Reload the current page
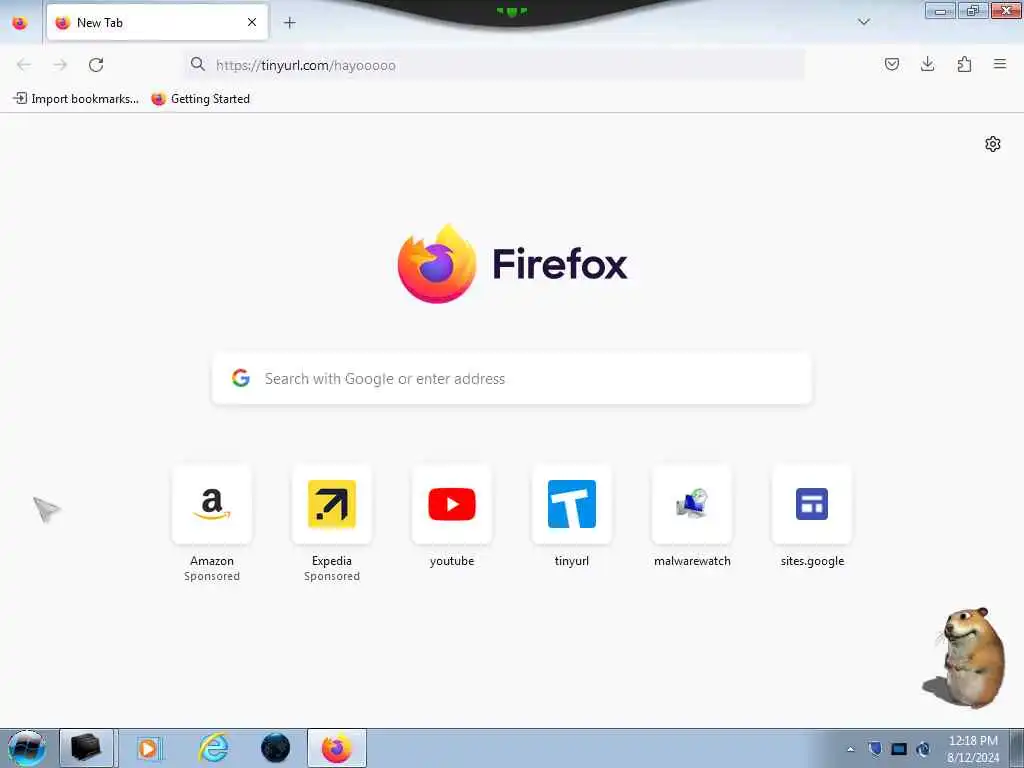Image resolution: width=1024 pixels, height=768 pixels. [96, 65]
